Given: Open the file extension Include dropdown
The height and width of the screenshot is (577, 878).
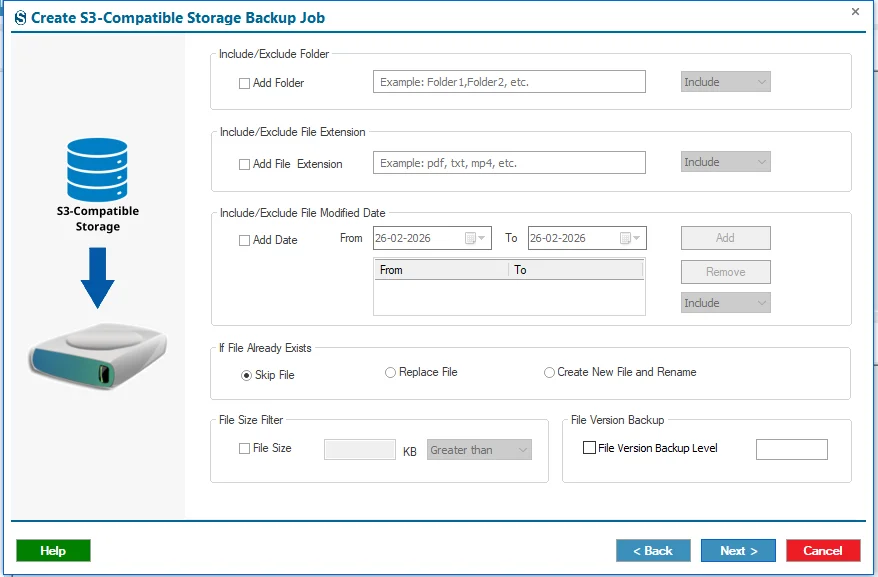Looking at the screenshot, I should coord(726,162).
